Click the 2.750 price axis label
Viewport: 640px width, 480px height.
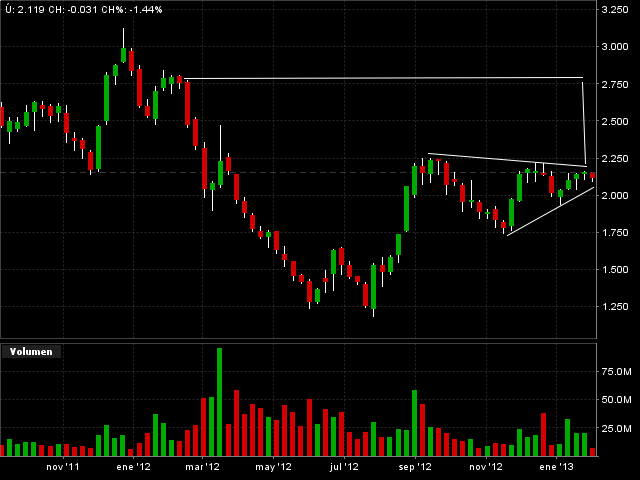point(615,84)
